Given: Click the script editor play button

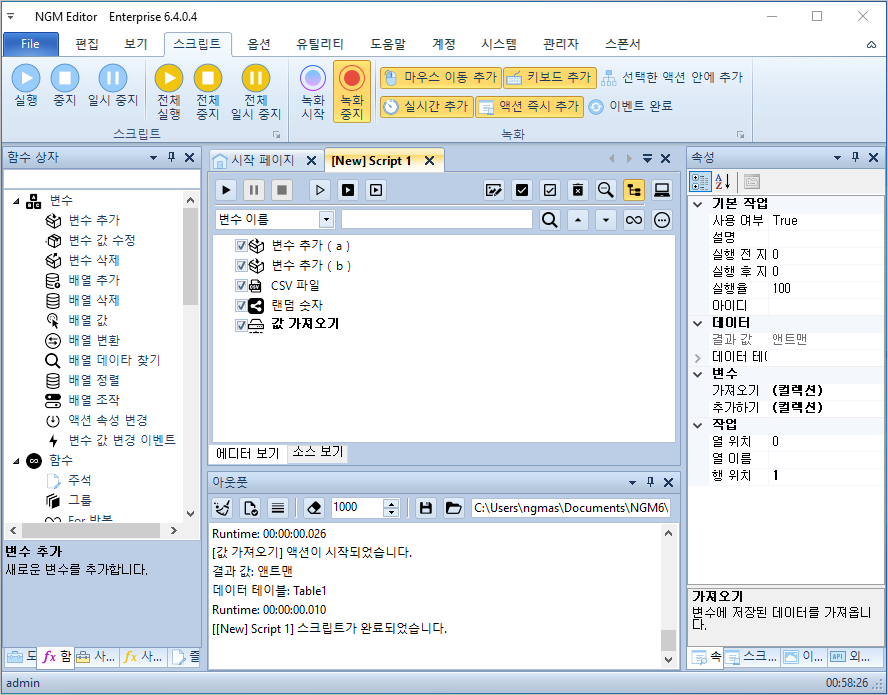Looking at the screenshot, I should tap(227, 190).
